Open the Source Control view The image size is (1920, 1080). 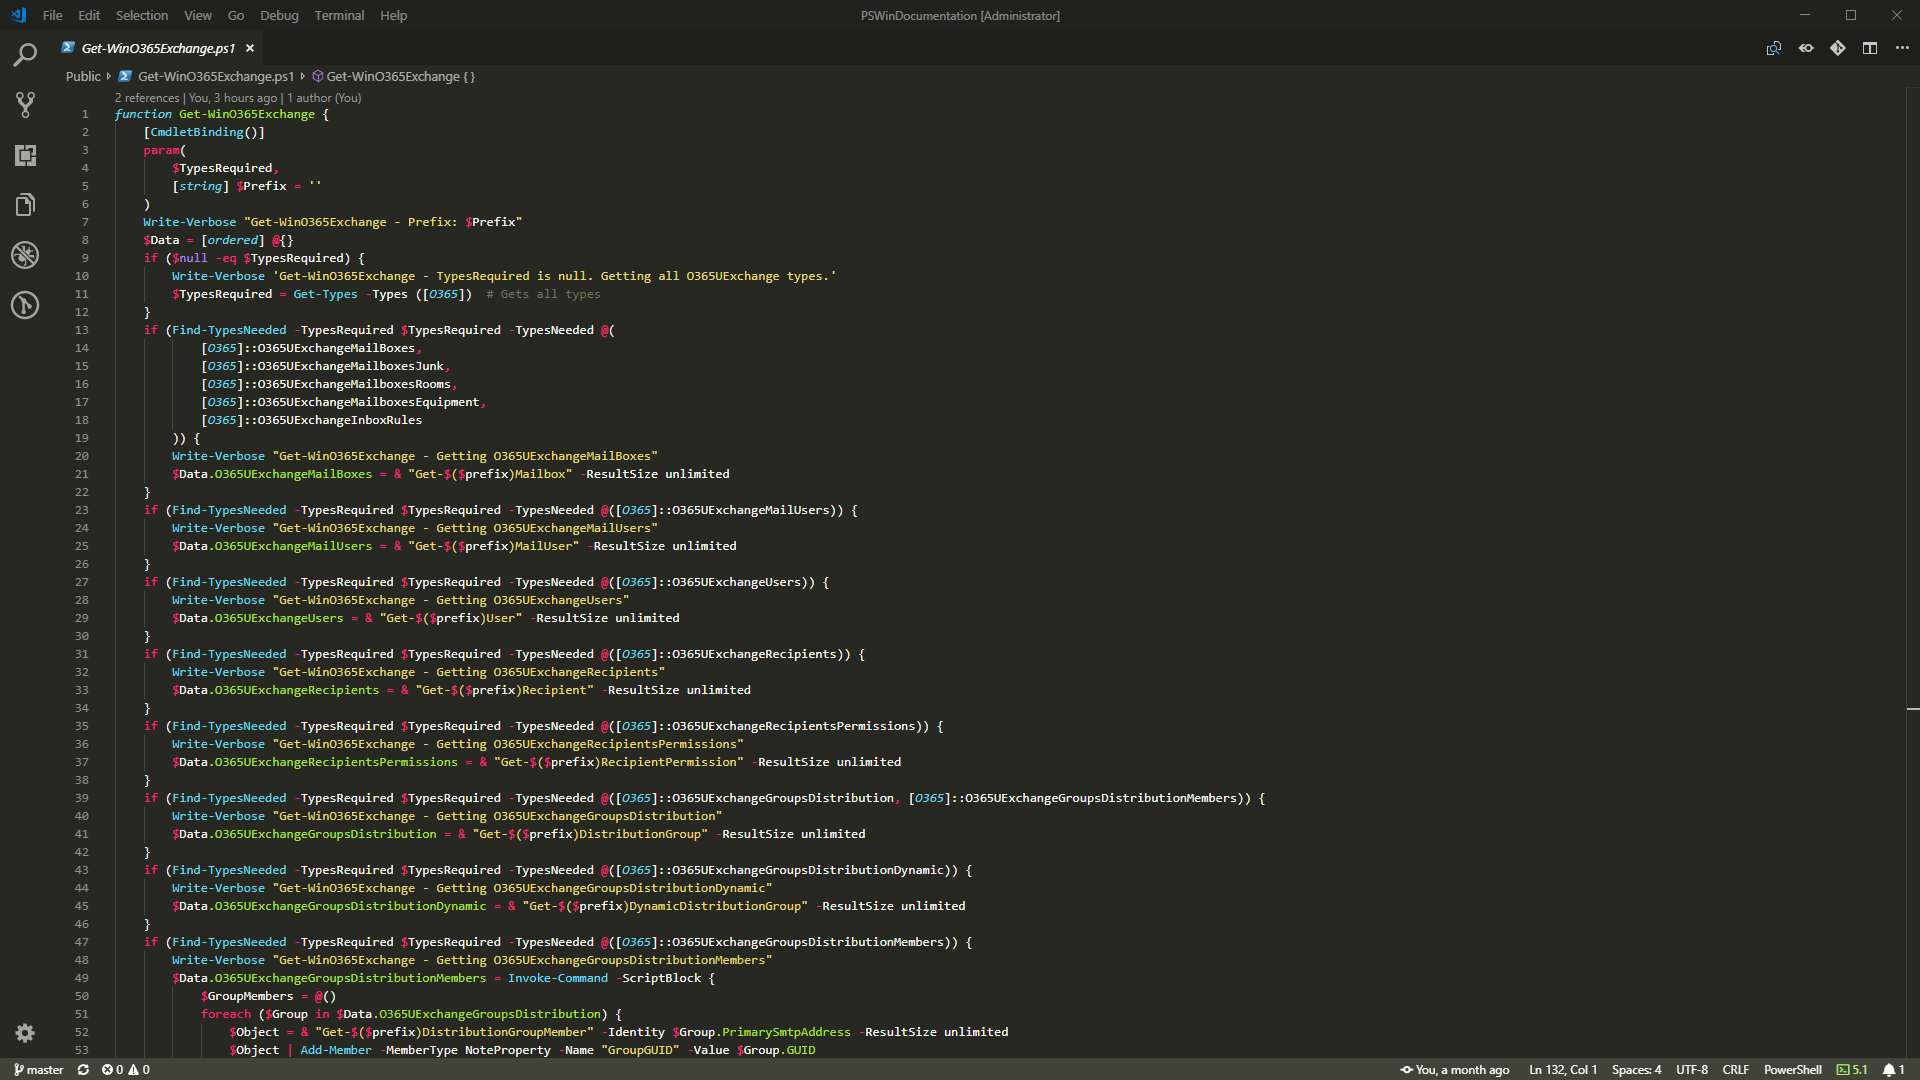(25, 104)
